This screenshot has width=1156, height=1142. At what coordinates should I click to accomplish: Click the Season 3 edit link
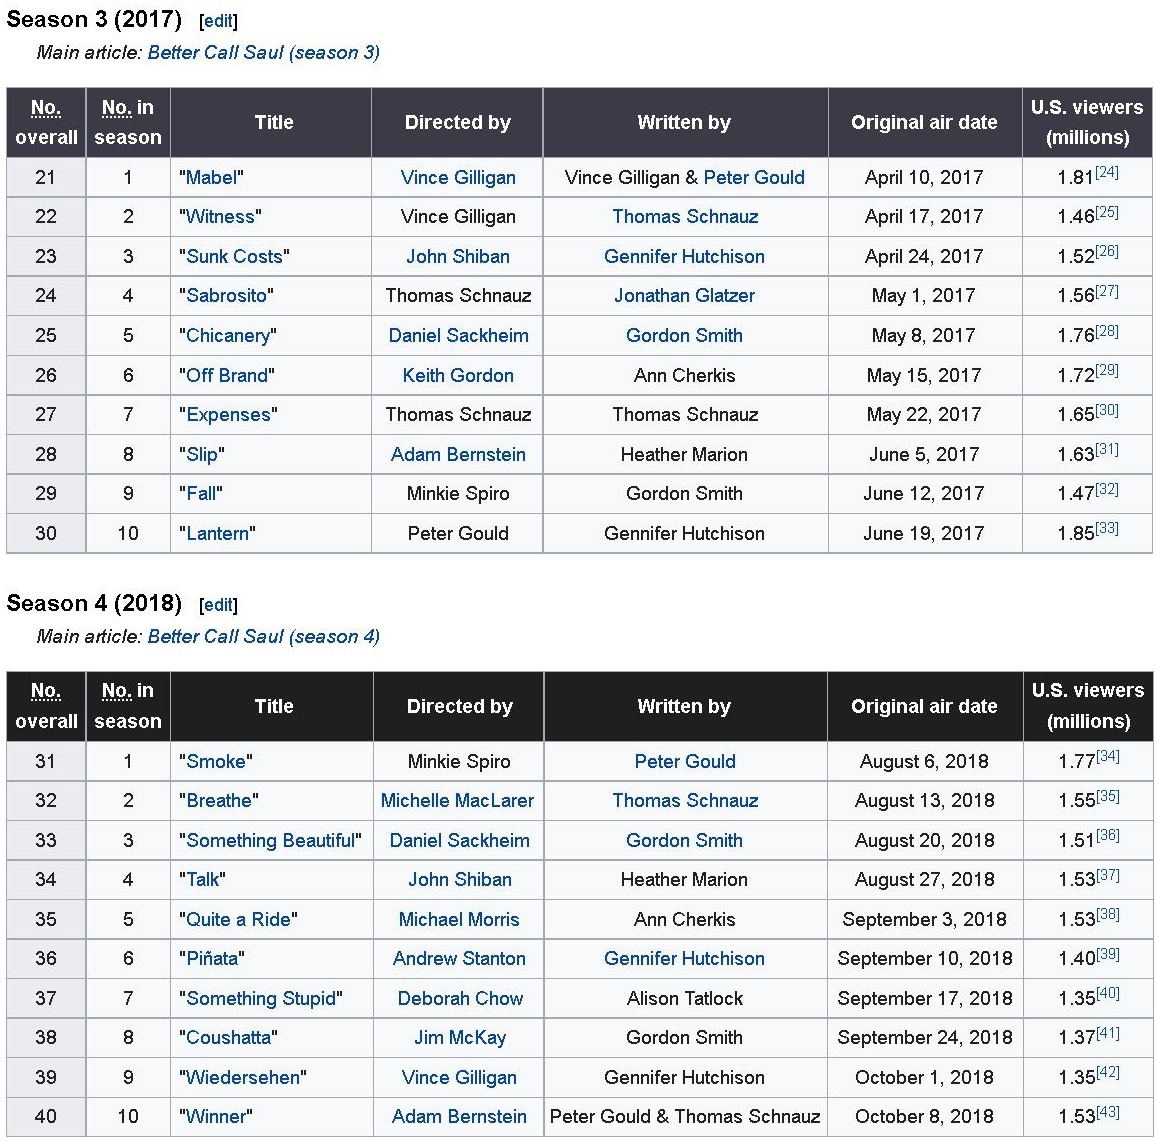coord(218,21)
